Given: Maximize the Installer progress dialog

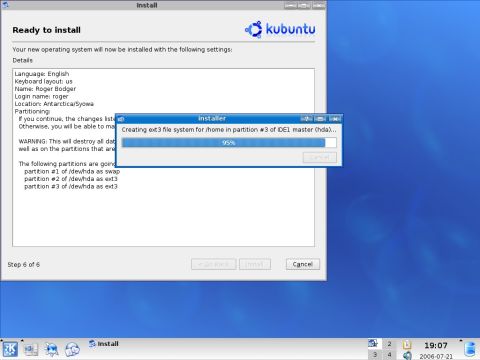Looking at the screenshot, I should click(320, 119).
